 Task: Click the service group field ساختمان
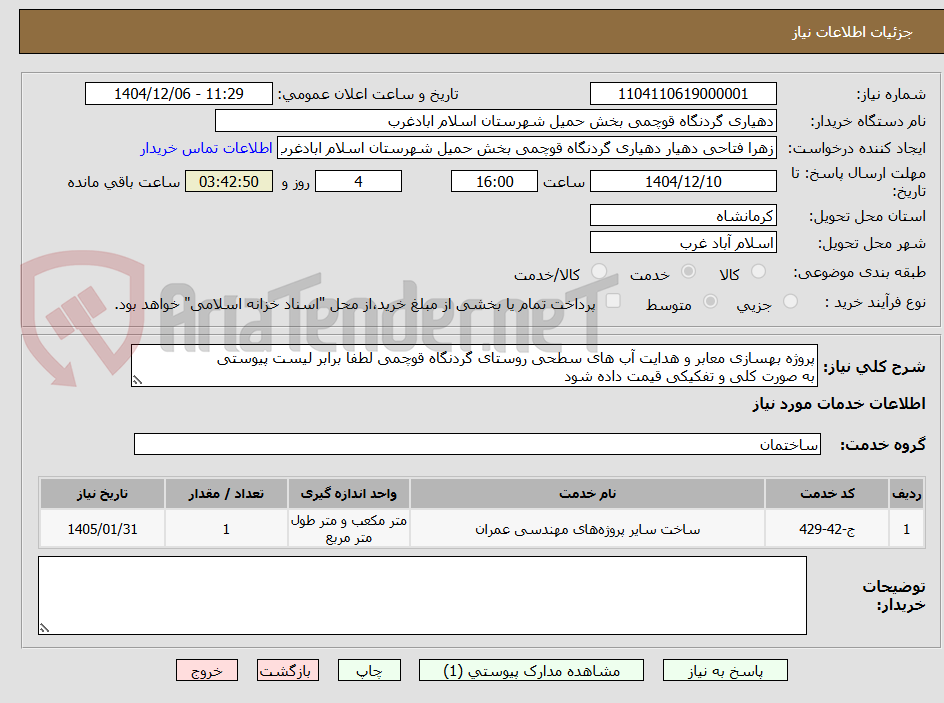[x=477, y=444]
